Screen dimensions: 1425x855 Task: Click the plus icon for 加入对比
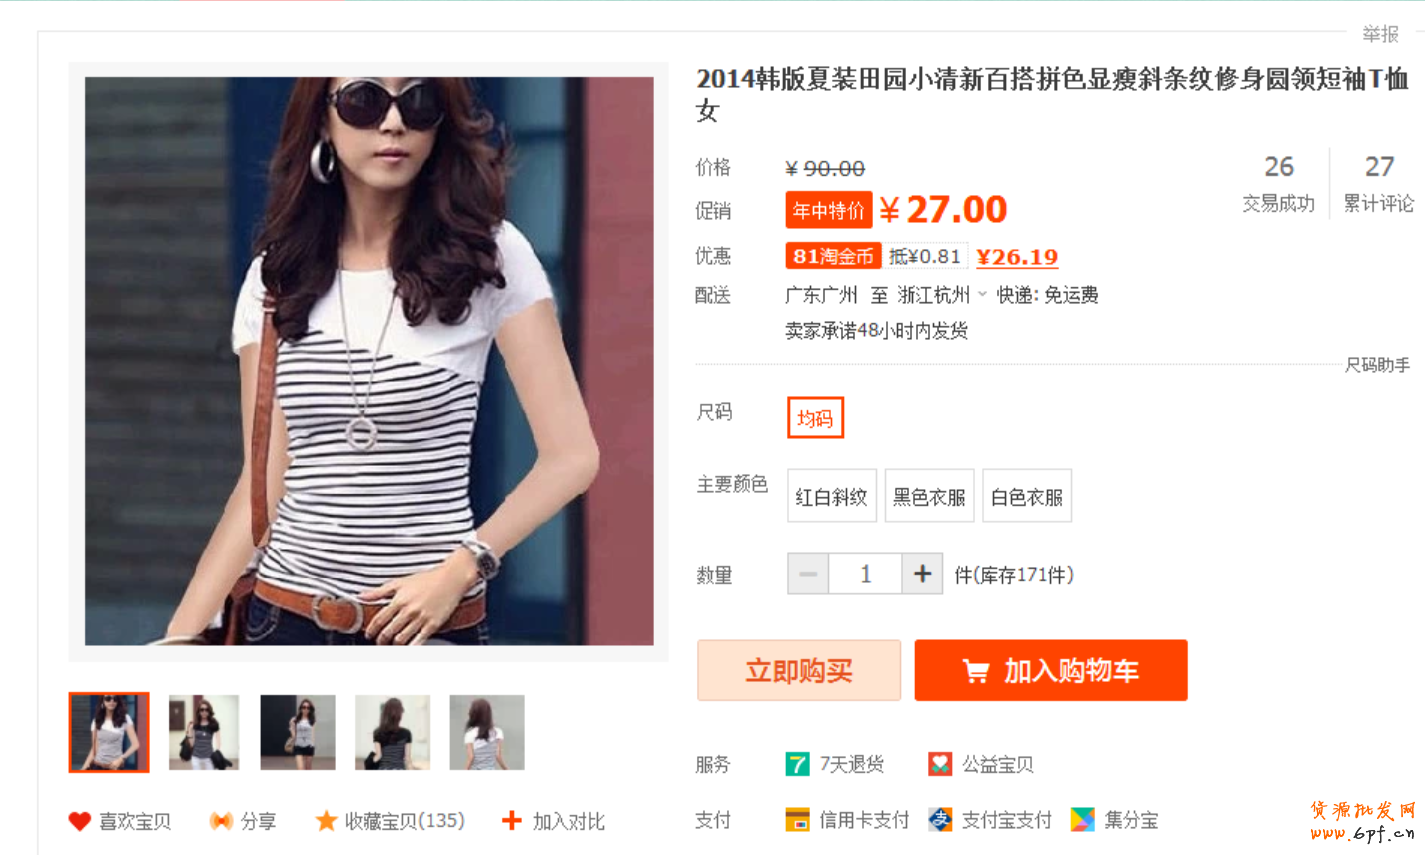pyautogui.click(x=512, y=821)
